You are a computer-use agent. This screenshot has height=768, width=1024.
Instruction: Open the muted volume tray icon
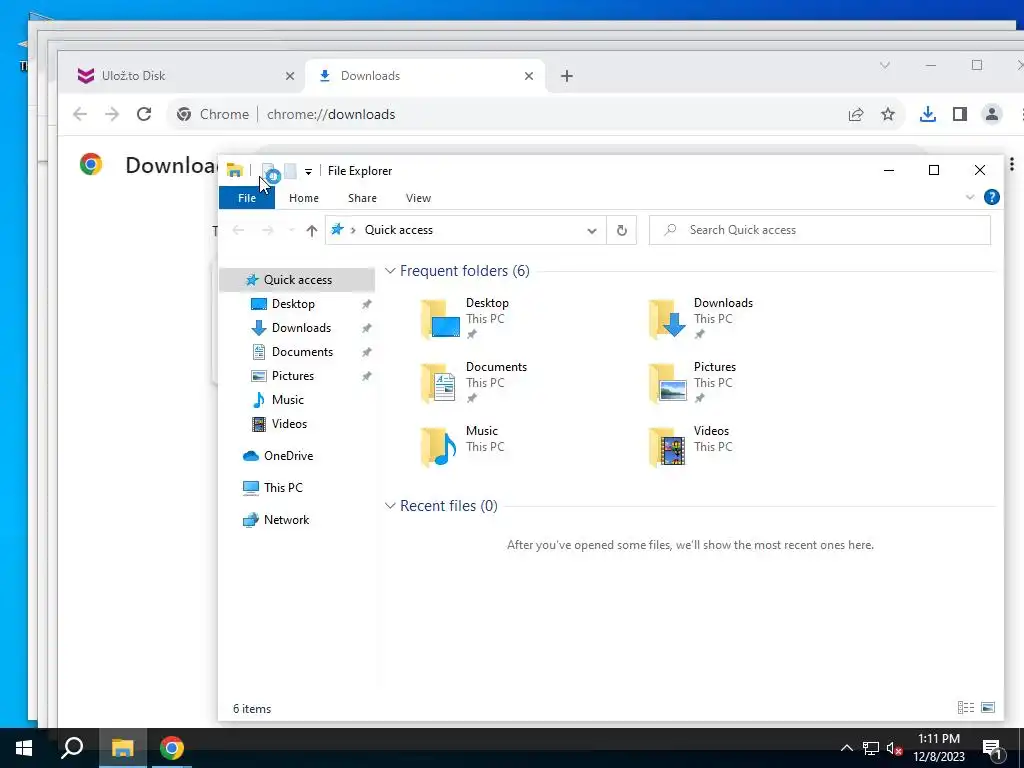[x=895, y=748]
